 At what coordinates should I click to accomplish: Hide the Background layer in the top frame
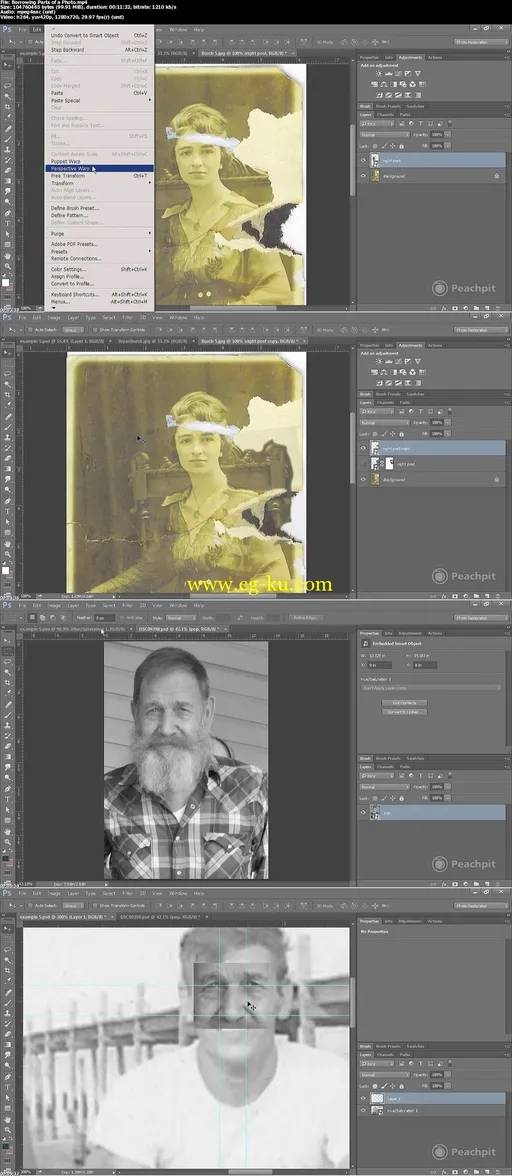364,176
